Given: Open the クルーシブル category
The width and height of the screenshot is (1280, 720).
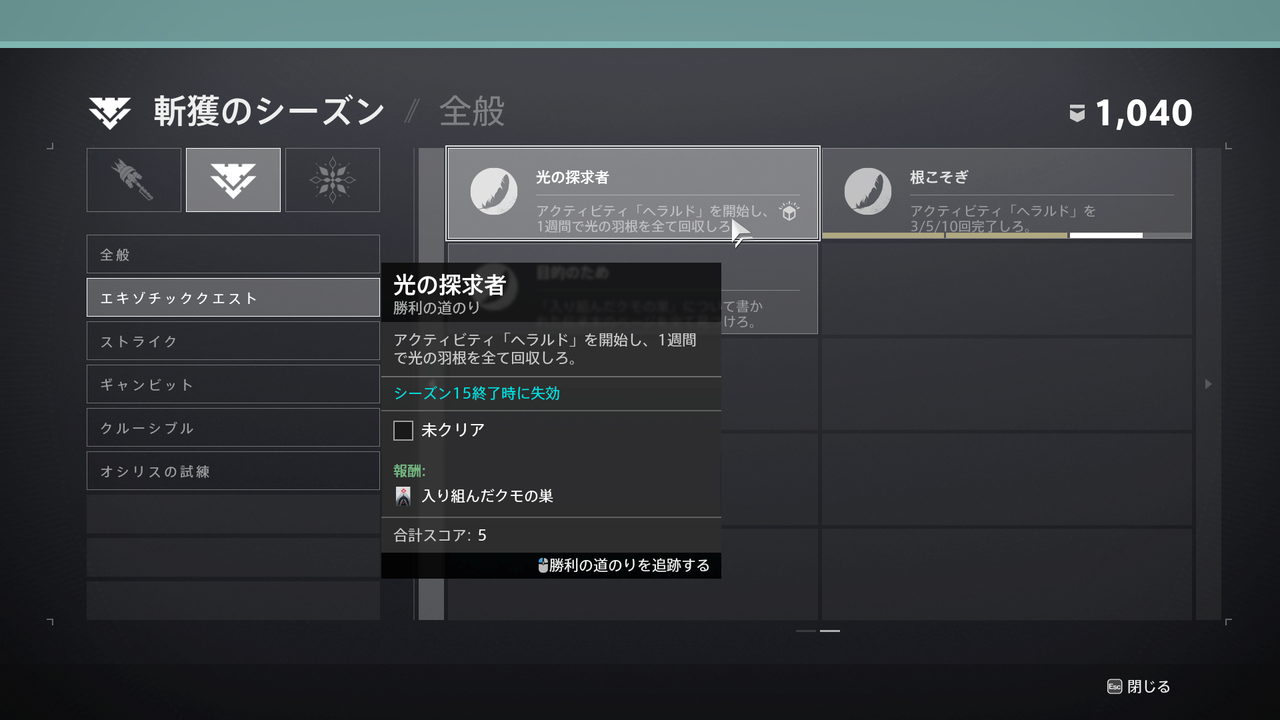Looking at the screenshot, I should coord(233,427).
